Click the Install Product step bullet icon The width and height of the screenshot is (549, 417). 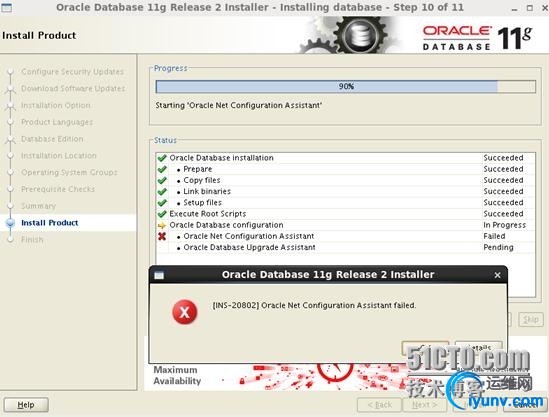tap(11, 223)
